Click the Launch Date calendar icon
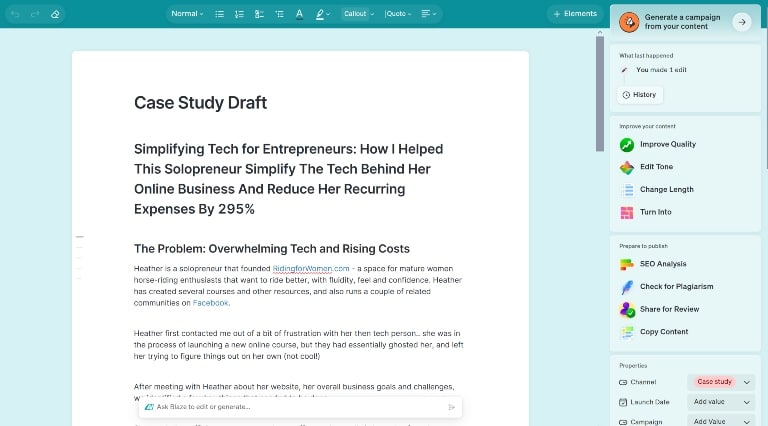The image size is (768, 426). (x=623, y=402)
